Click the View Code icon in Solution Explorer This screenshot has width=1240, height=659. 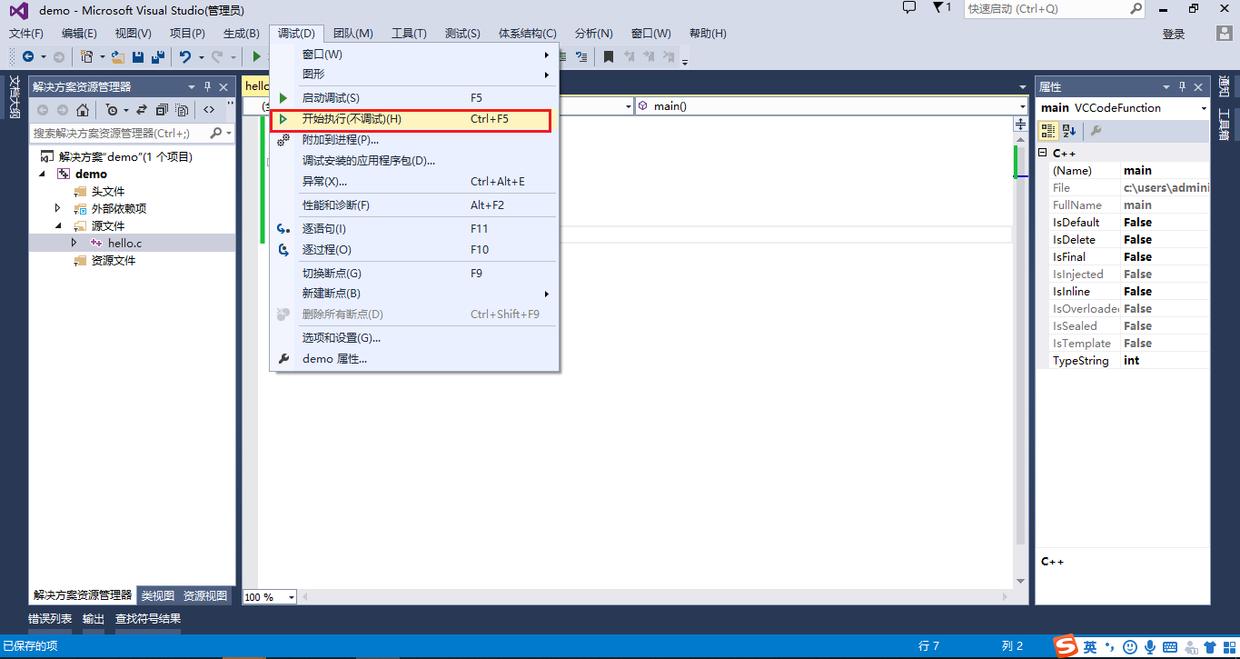point(210,110)
